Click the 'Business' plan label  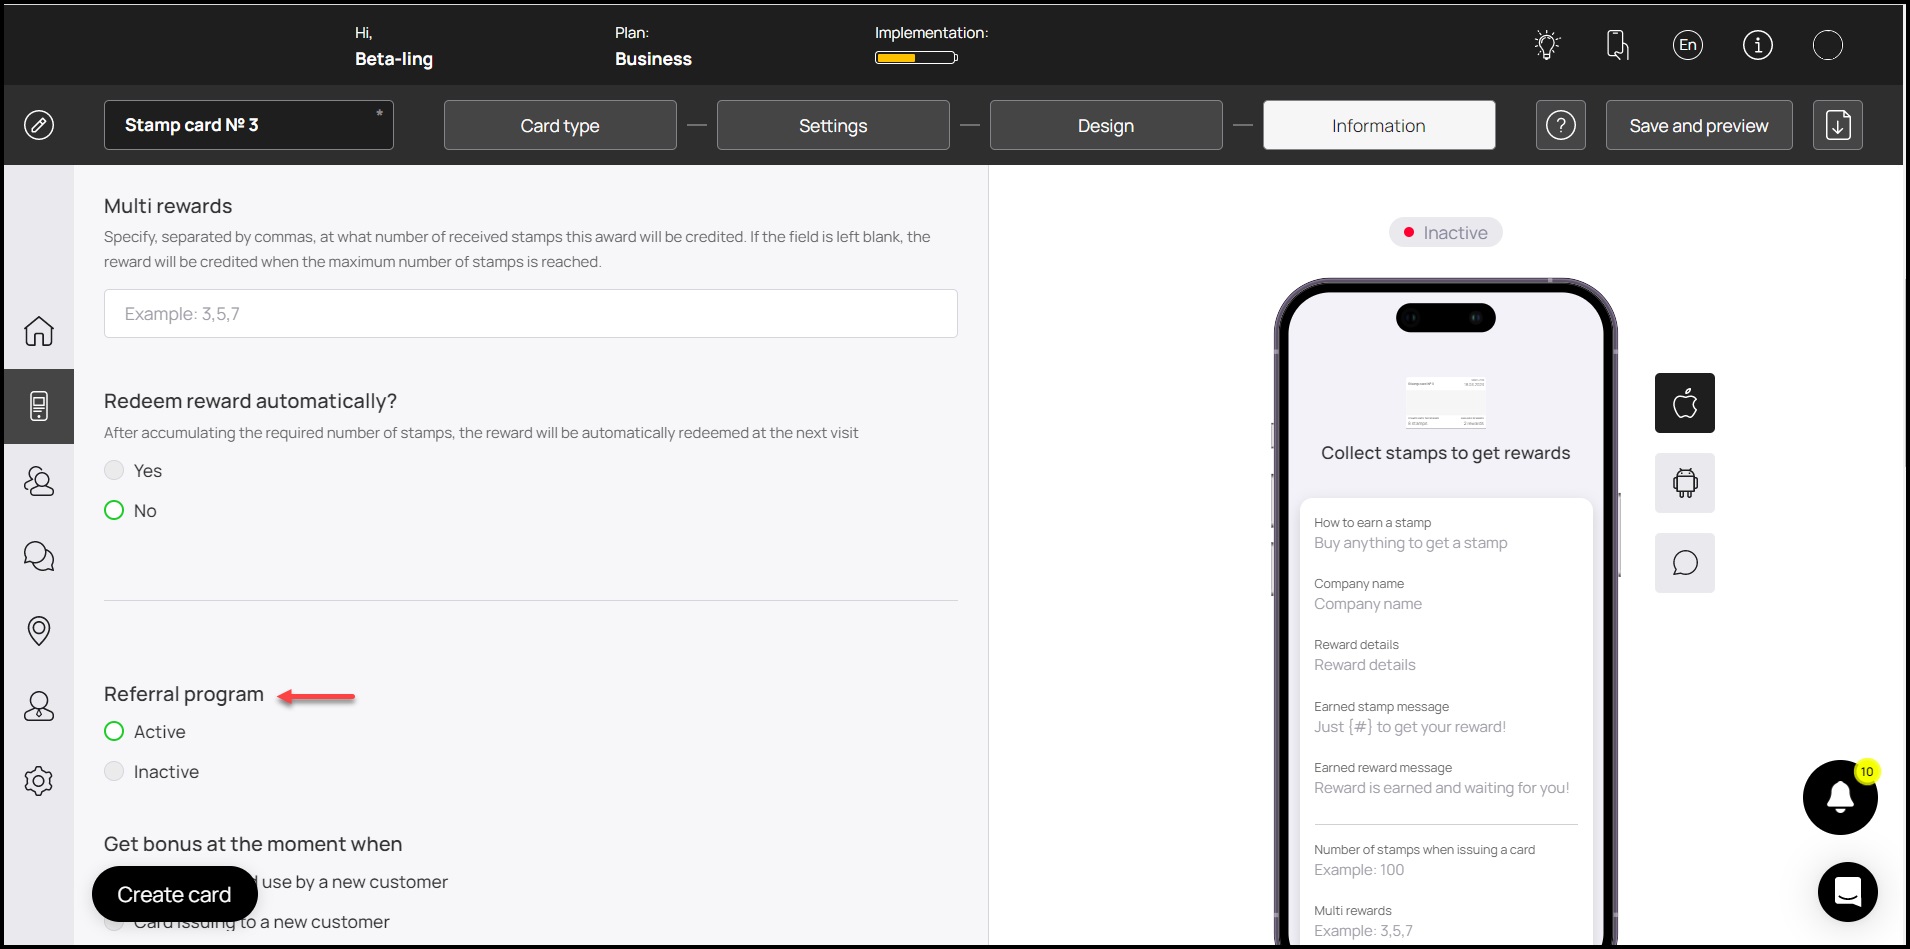coord(653,59)
